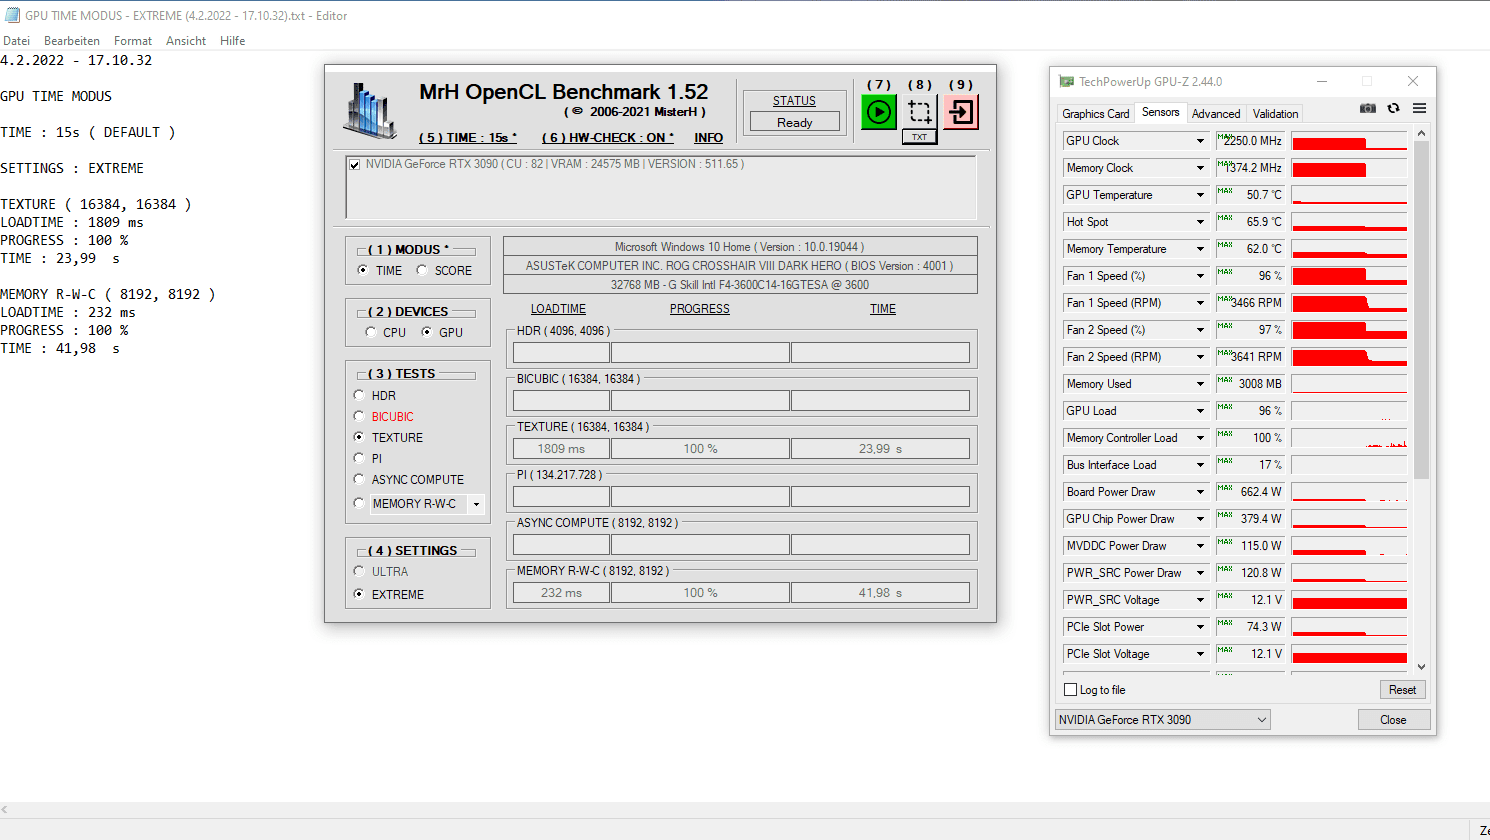The width and height of the screenshot is (1490, 840).
Task: Click PWR_SRC Voltage red graph bar
Action: (1349, 600)
